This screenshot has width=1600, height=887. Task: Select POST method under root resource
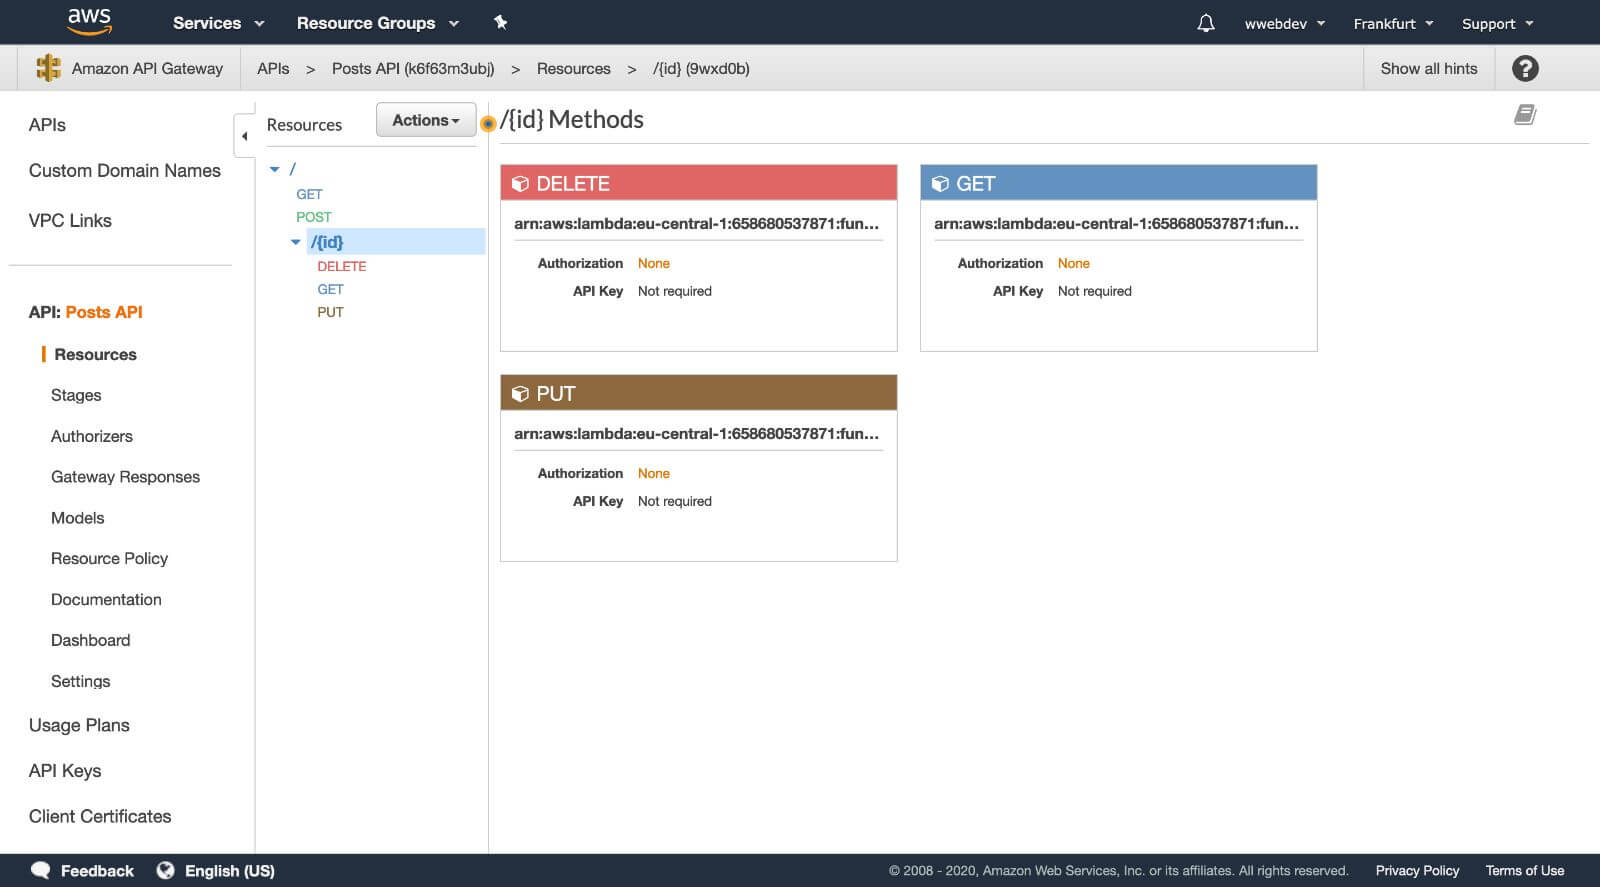[x=313, y=217]
